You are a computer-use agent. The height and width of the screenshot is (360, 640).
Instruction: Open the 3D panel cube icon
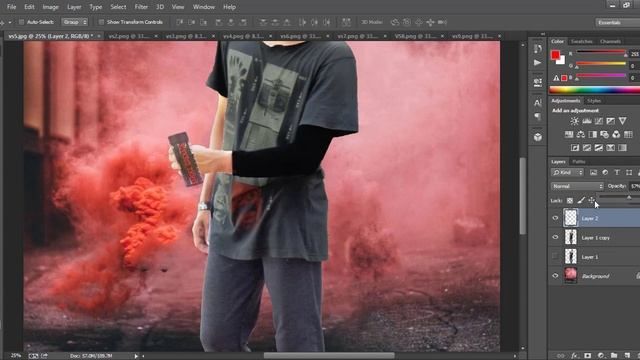pyautogui.click(x=538, y=137)
